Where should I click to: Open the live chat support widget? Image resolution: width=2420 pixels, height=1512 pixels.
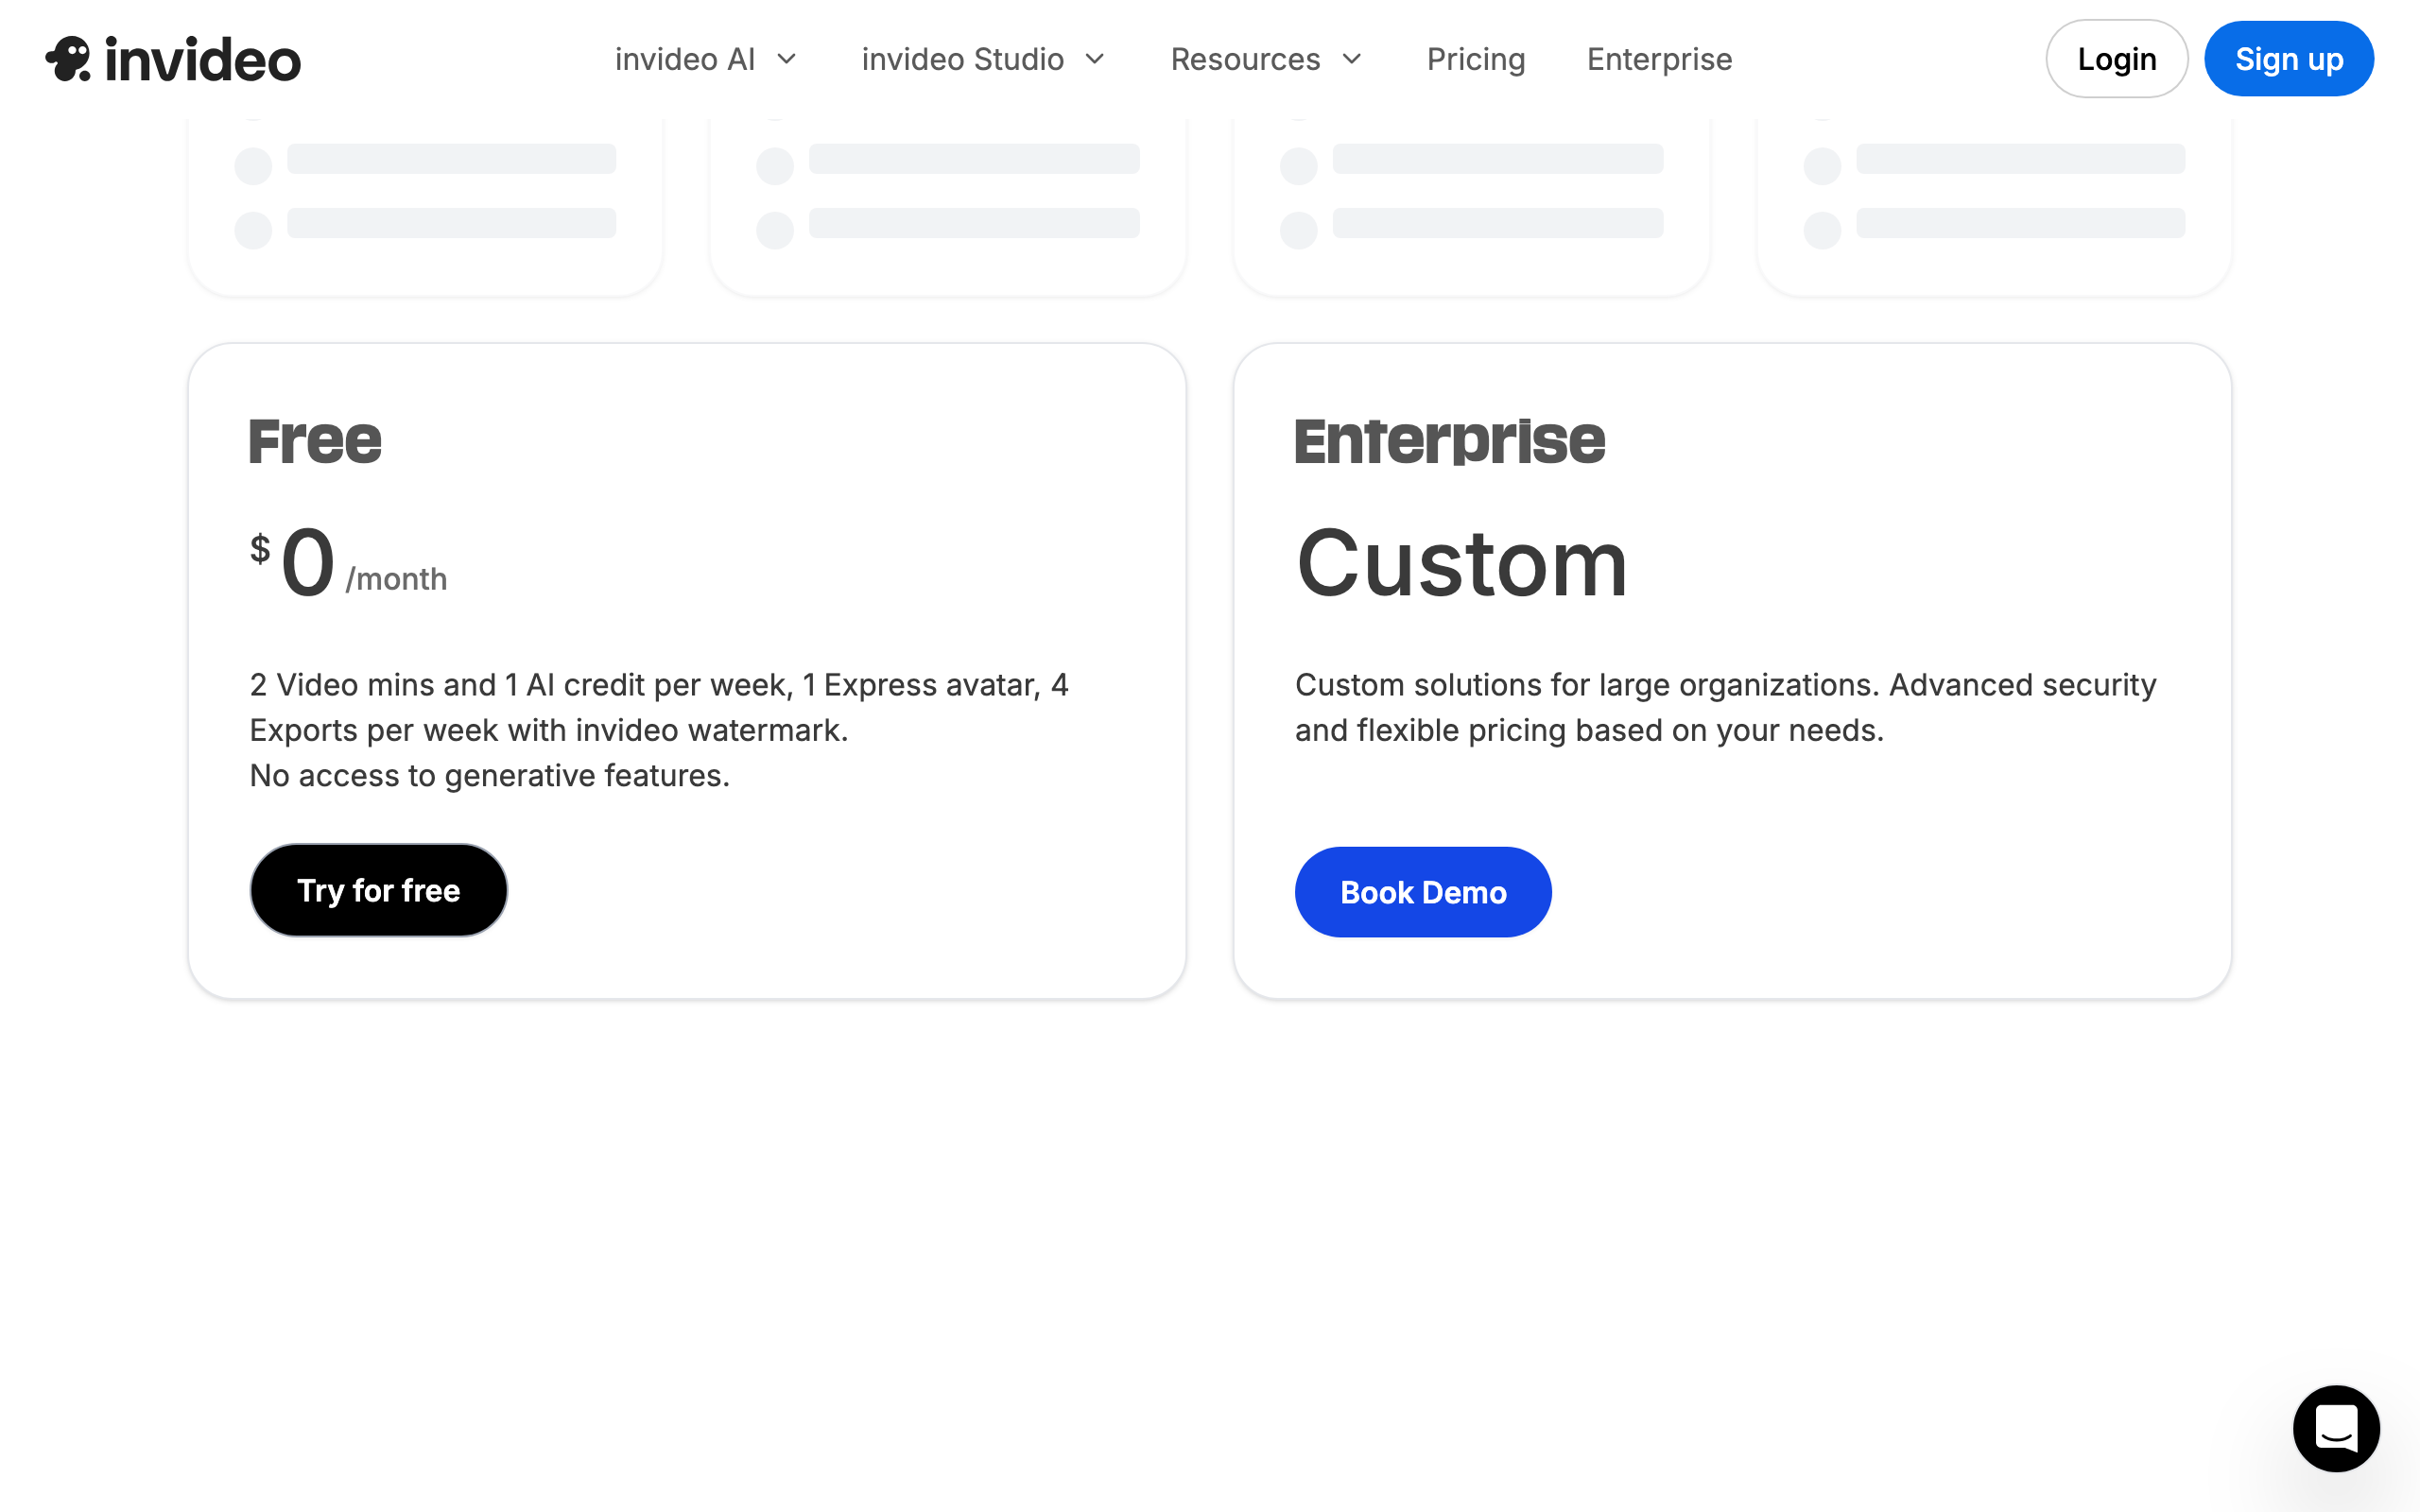click(2335, 1427)
